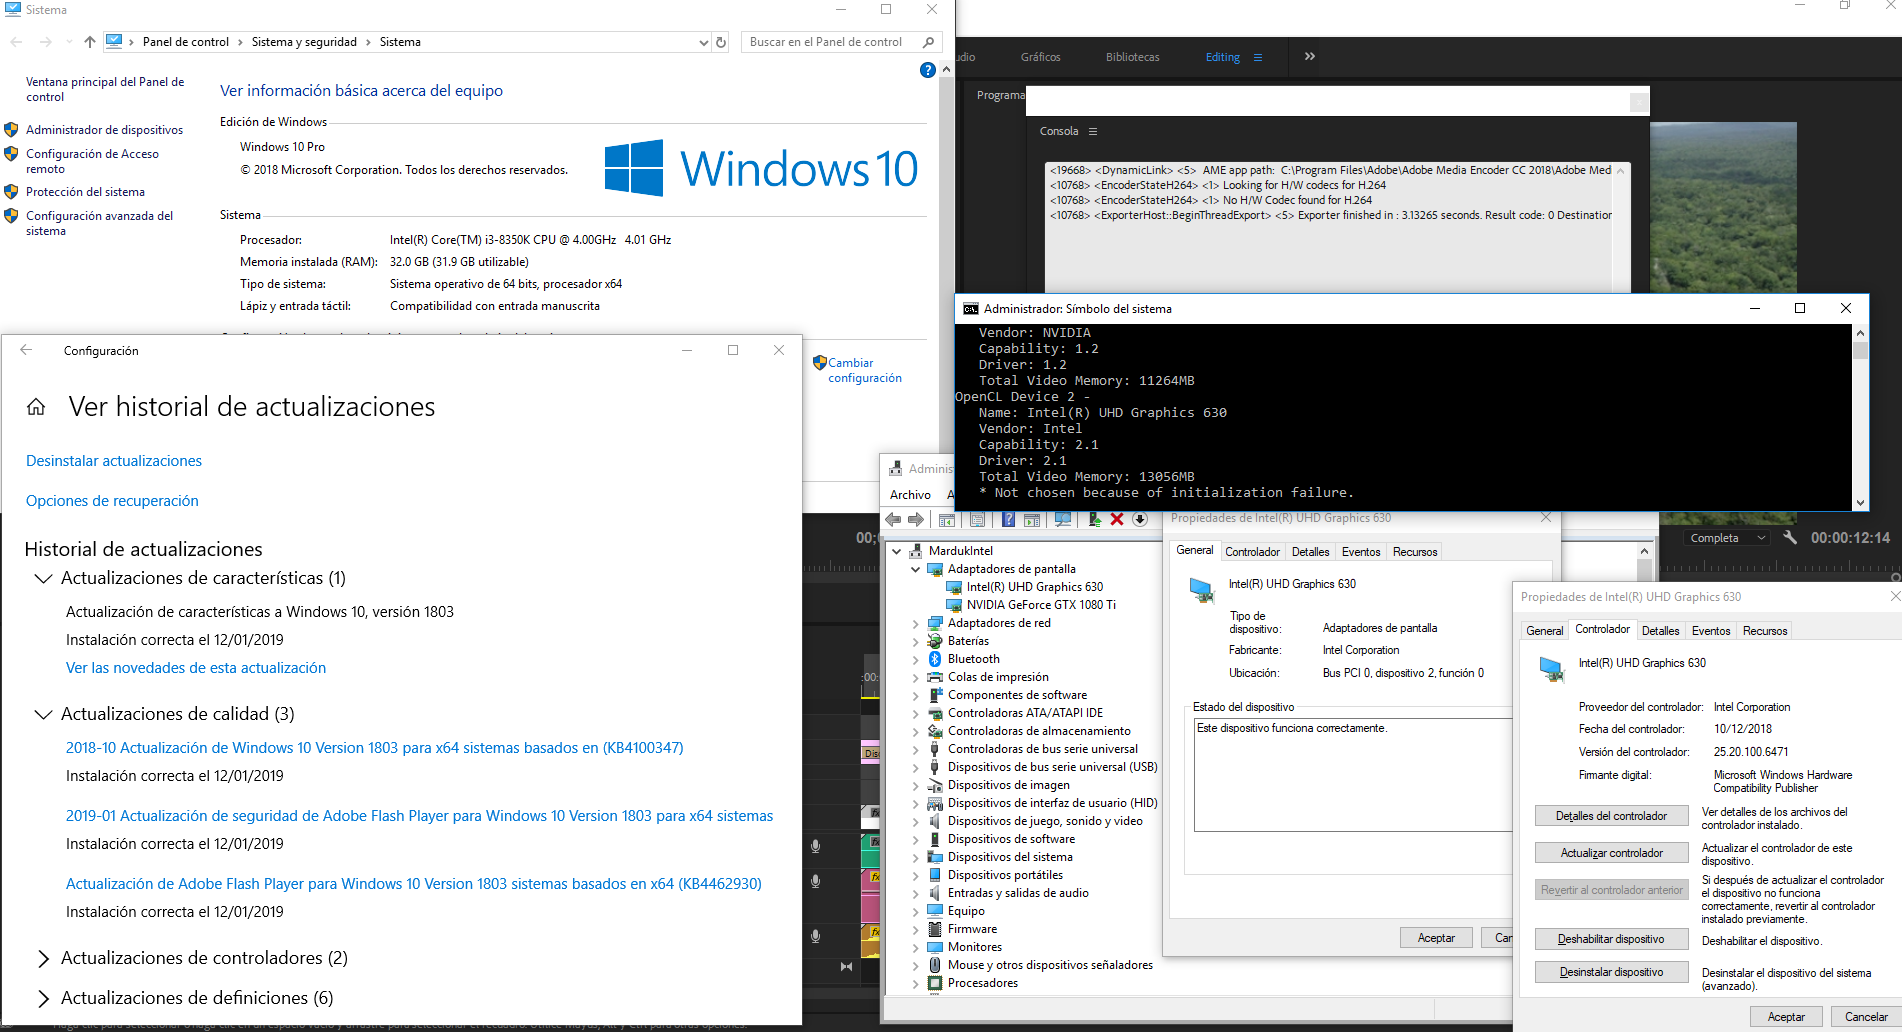
Task: Select NVIDIA GeForce GTX 1080 Ti device
Action: (1041, 605)
